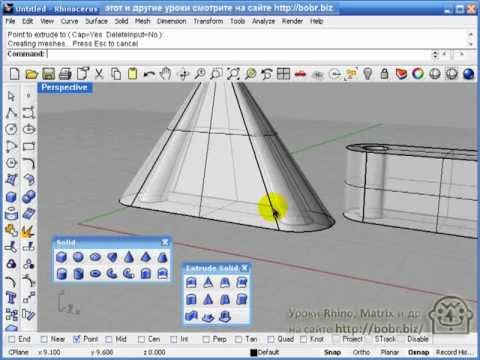Uncheck the Point osnap checkbox
The width and height of the screenshot is (480, 360).
coord(77,339)
